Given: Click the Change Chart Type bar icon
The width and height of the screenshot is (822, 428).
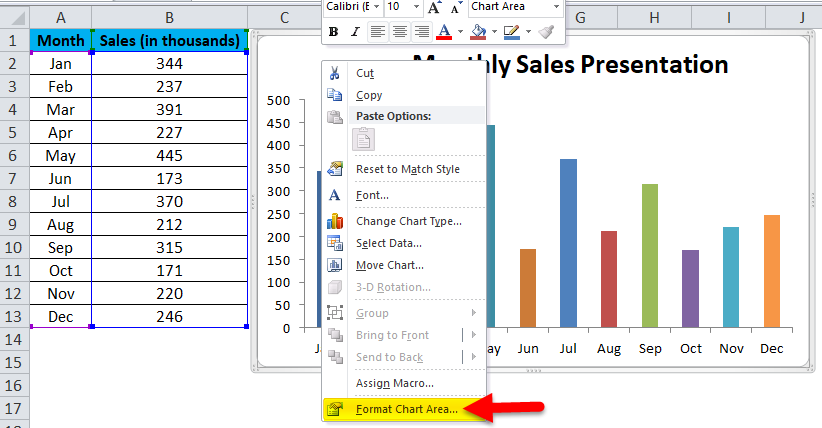Looking at the screenshot, I should [334, 221].
